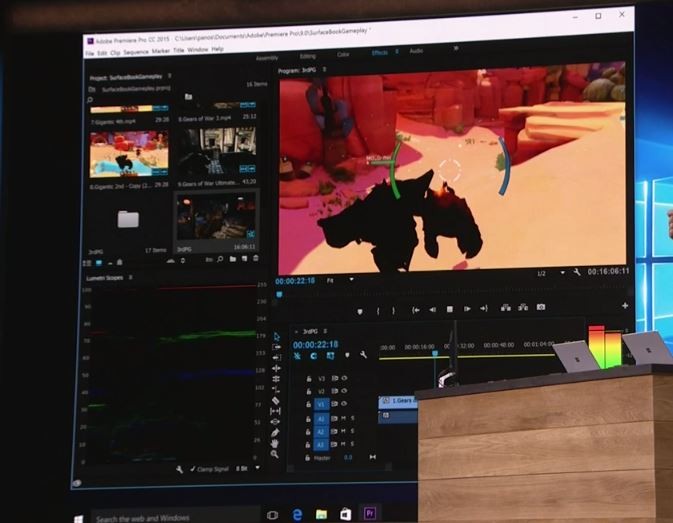Viewport: 673px width, 523px height.
Task: Click the Program monitor scrub playhead
Action: pos(279,294)
